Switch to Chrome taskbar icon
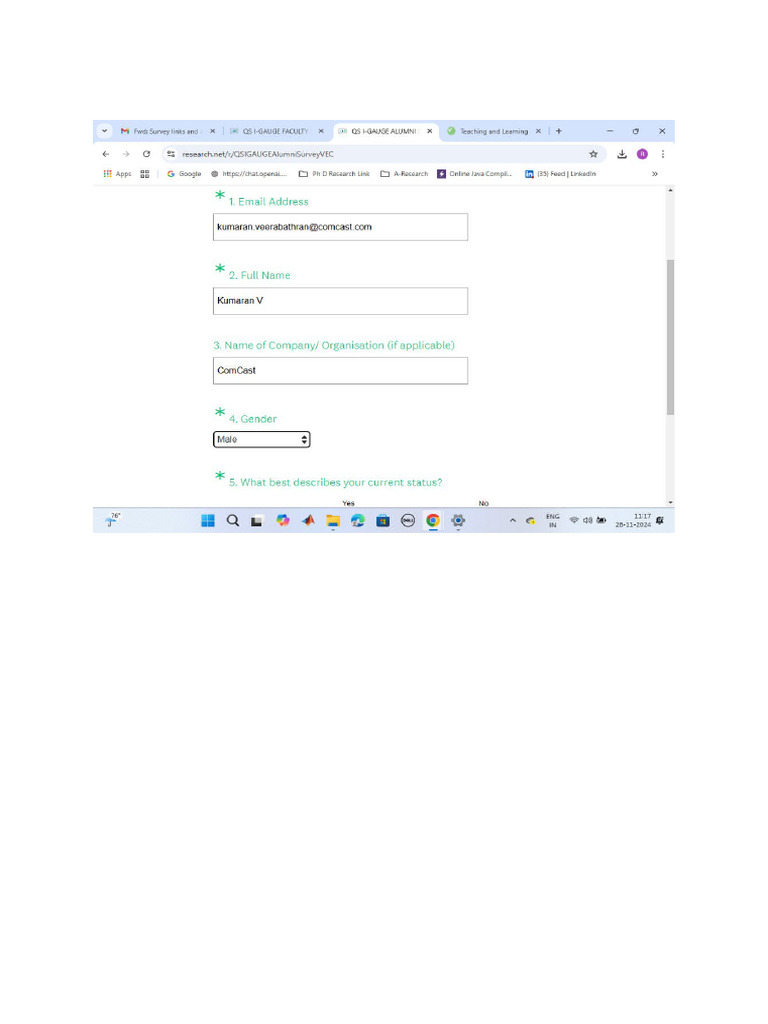 click(x=432, y=520)
